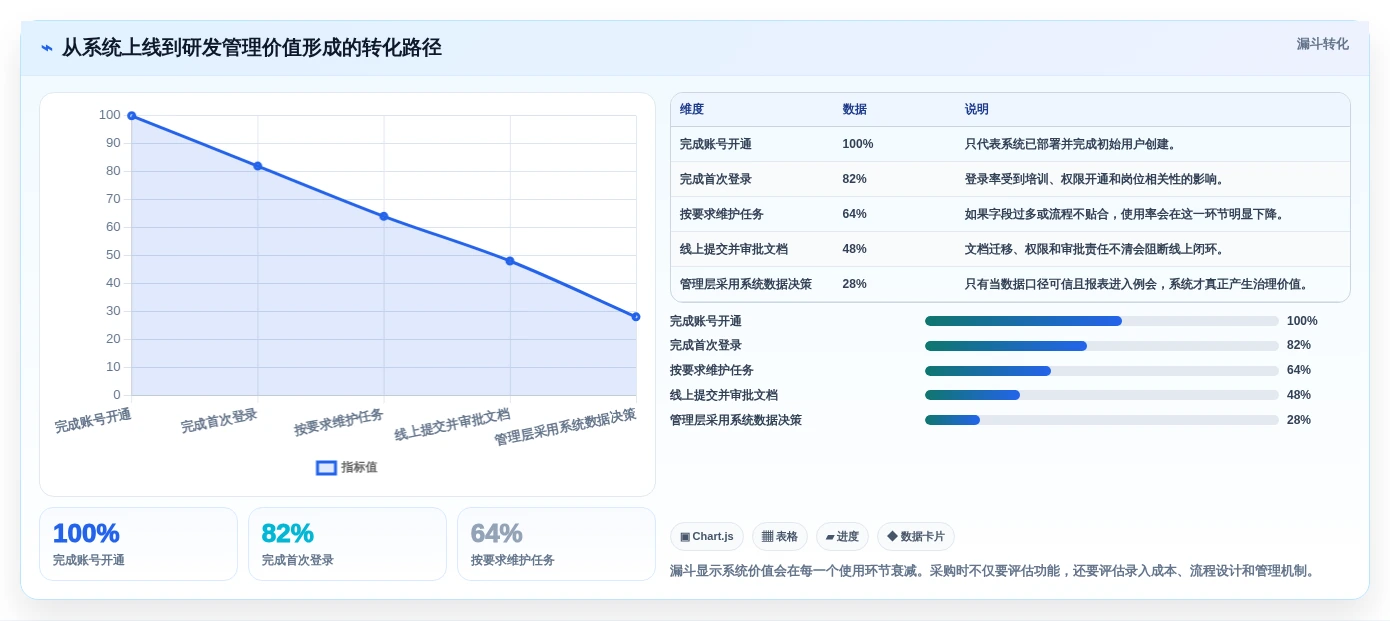The height and width of the screenshot is (621, 1390).
Task: Click the description about 登录率受到培训
Action: (x=1094, y=179)
